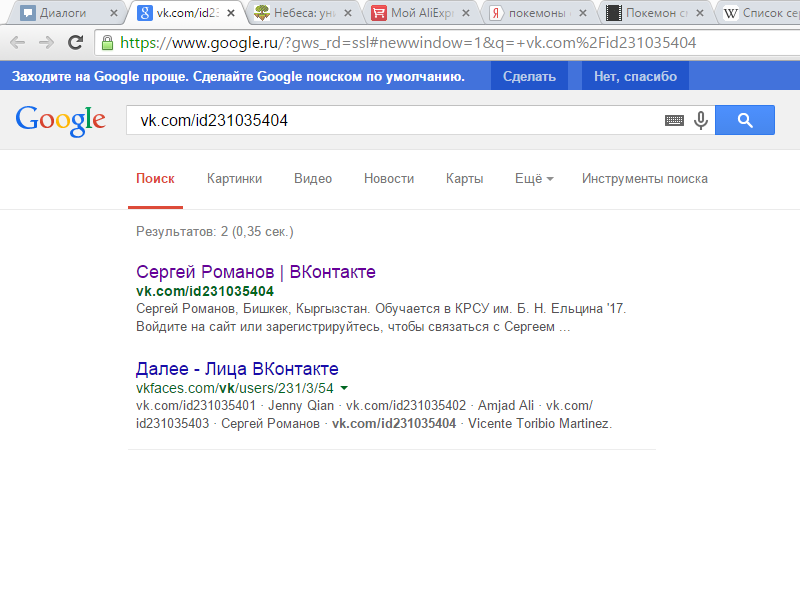
Task: Go back with the browser back arrow
Action: point(17,42)
